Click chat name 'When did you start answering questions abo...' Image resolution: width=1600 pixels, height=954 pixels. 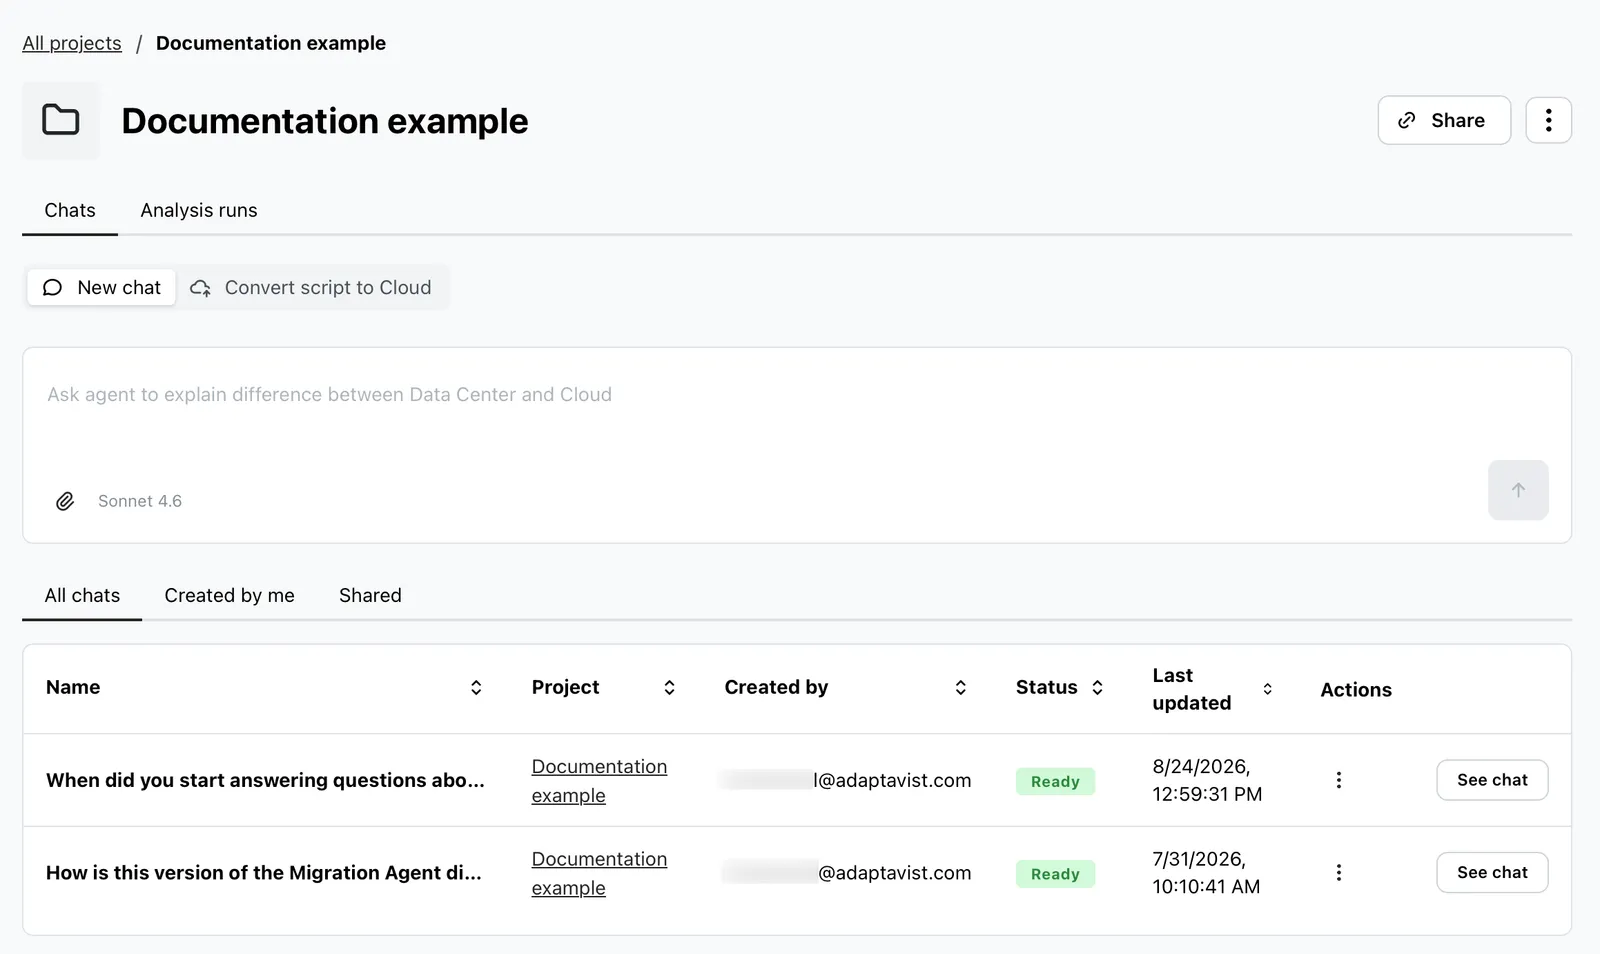pyautogui.click(x=265, y=780)
